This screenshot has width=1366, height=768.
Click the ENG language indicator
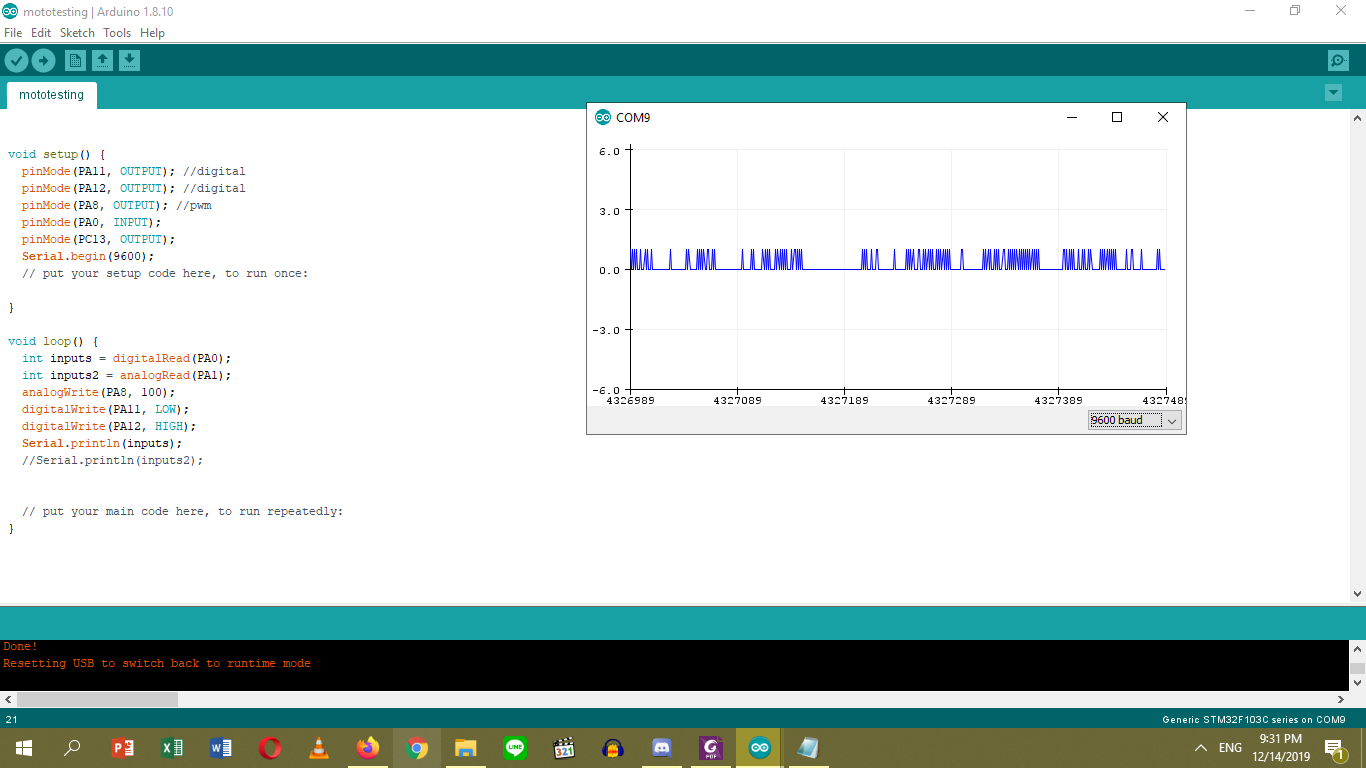tap(1230, 748)
